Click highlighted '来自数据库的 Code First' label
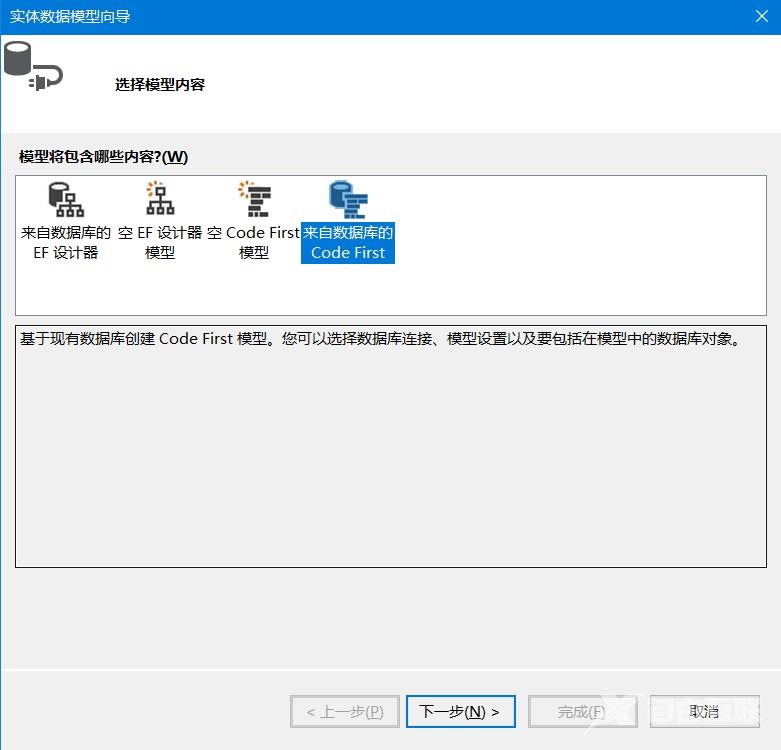The image size is (781, 750). (348, 242)
